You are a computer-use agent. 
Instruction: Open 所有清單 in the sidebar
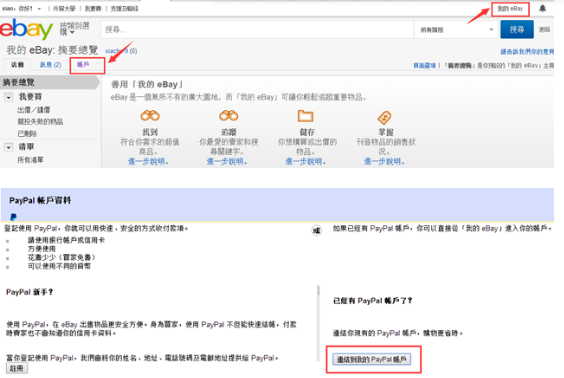(30, 160)
